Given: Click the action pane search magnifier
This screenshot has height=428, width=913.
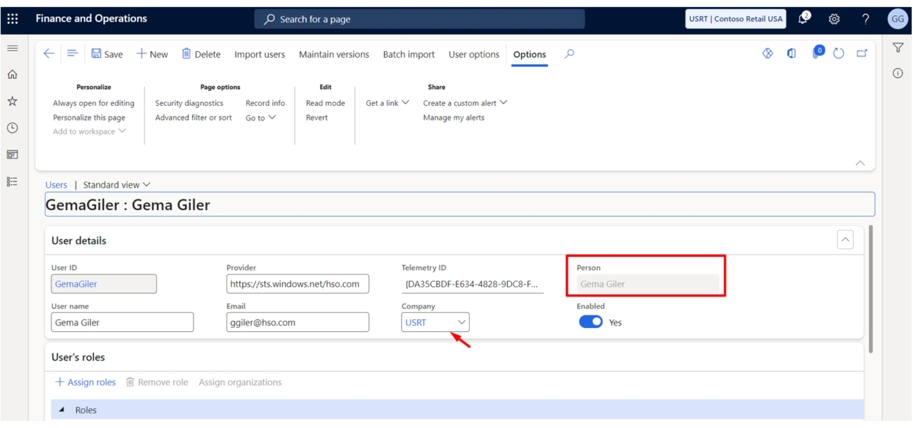Looking at the screenshot, I should pyautogui.click(x=569, y=54).
